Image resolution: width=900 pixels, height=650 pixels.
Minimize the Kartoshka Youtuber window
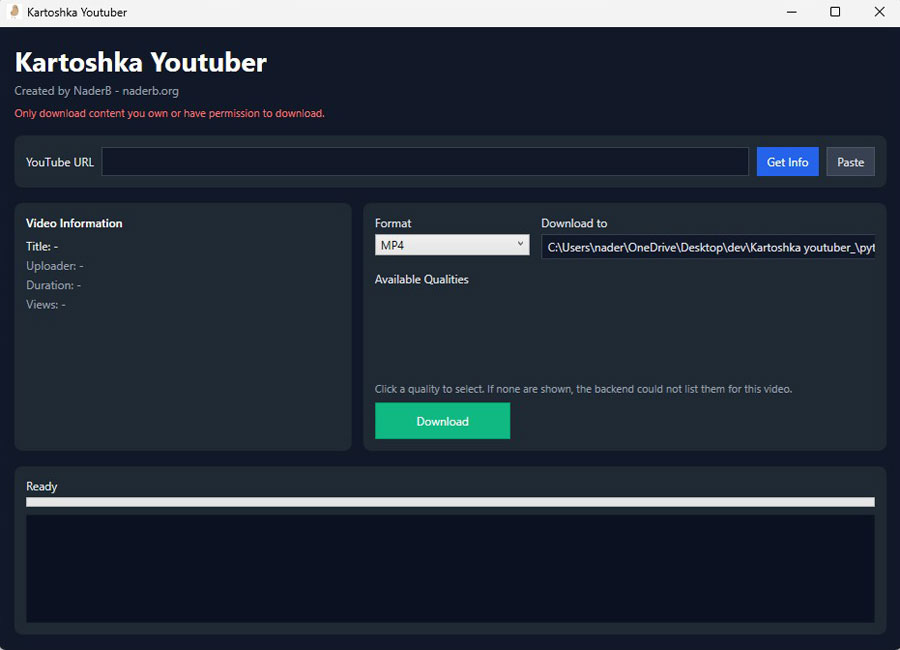(791, 11)
